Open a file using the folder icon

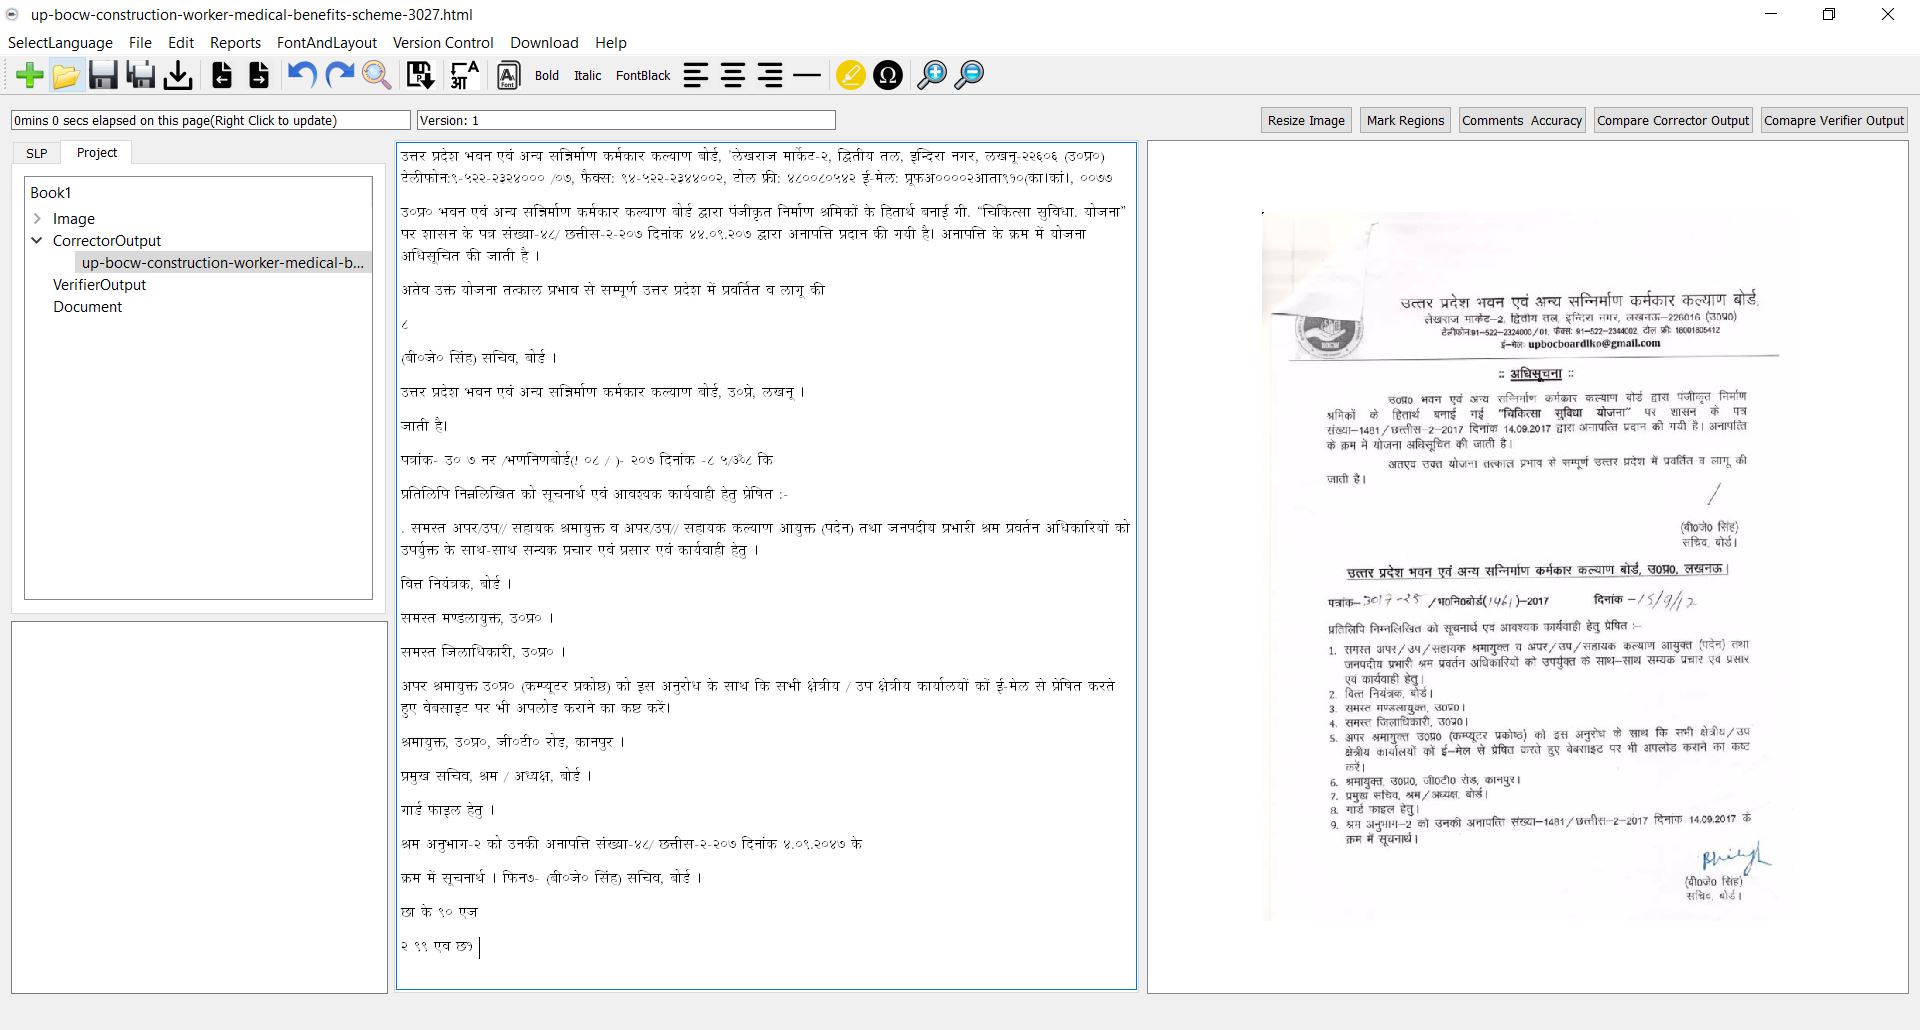coord(66,75)
